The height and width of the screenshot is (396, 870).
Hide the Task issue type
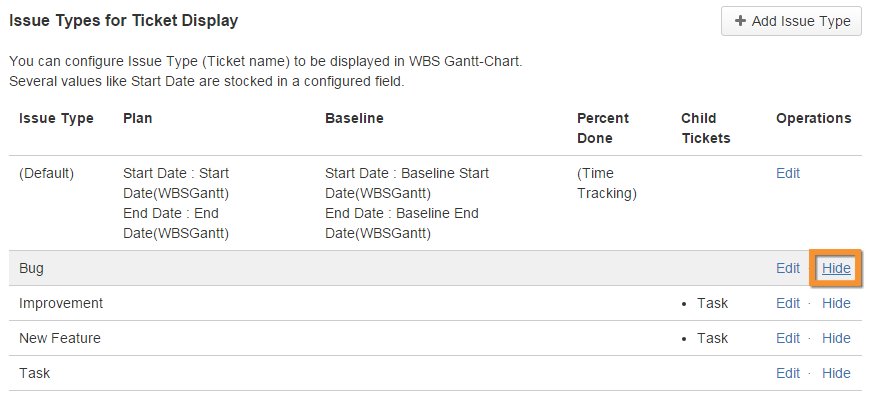[836, 373]
